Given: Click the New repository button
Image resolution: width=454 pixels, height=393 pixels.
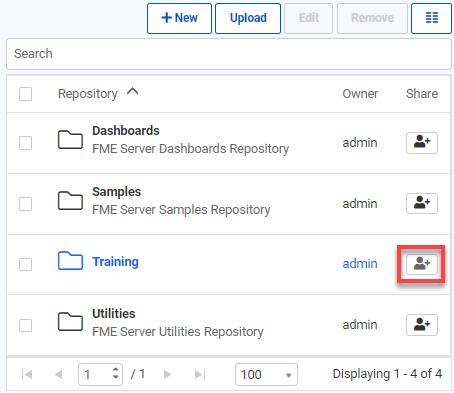Looking at the screenshot, I should tap(179, 18).
